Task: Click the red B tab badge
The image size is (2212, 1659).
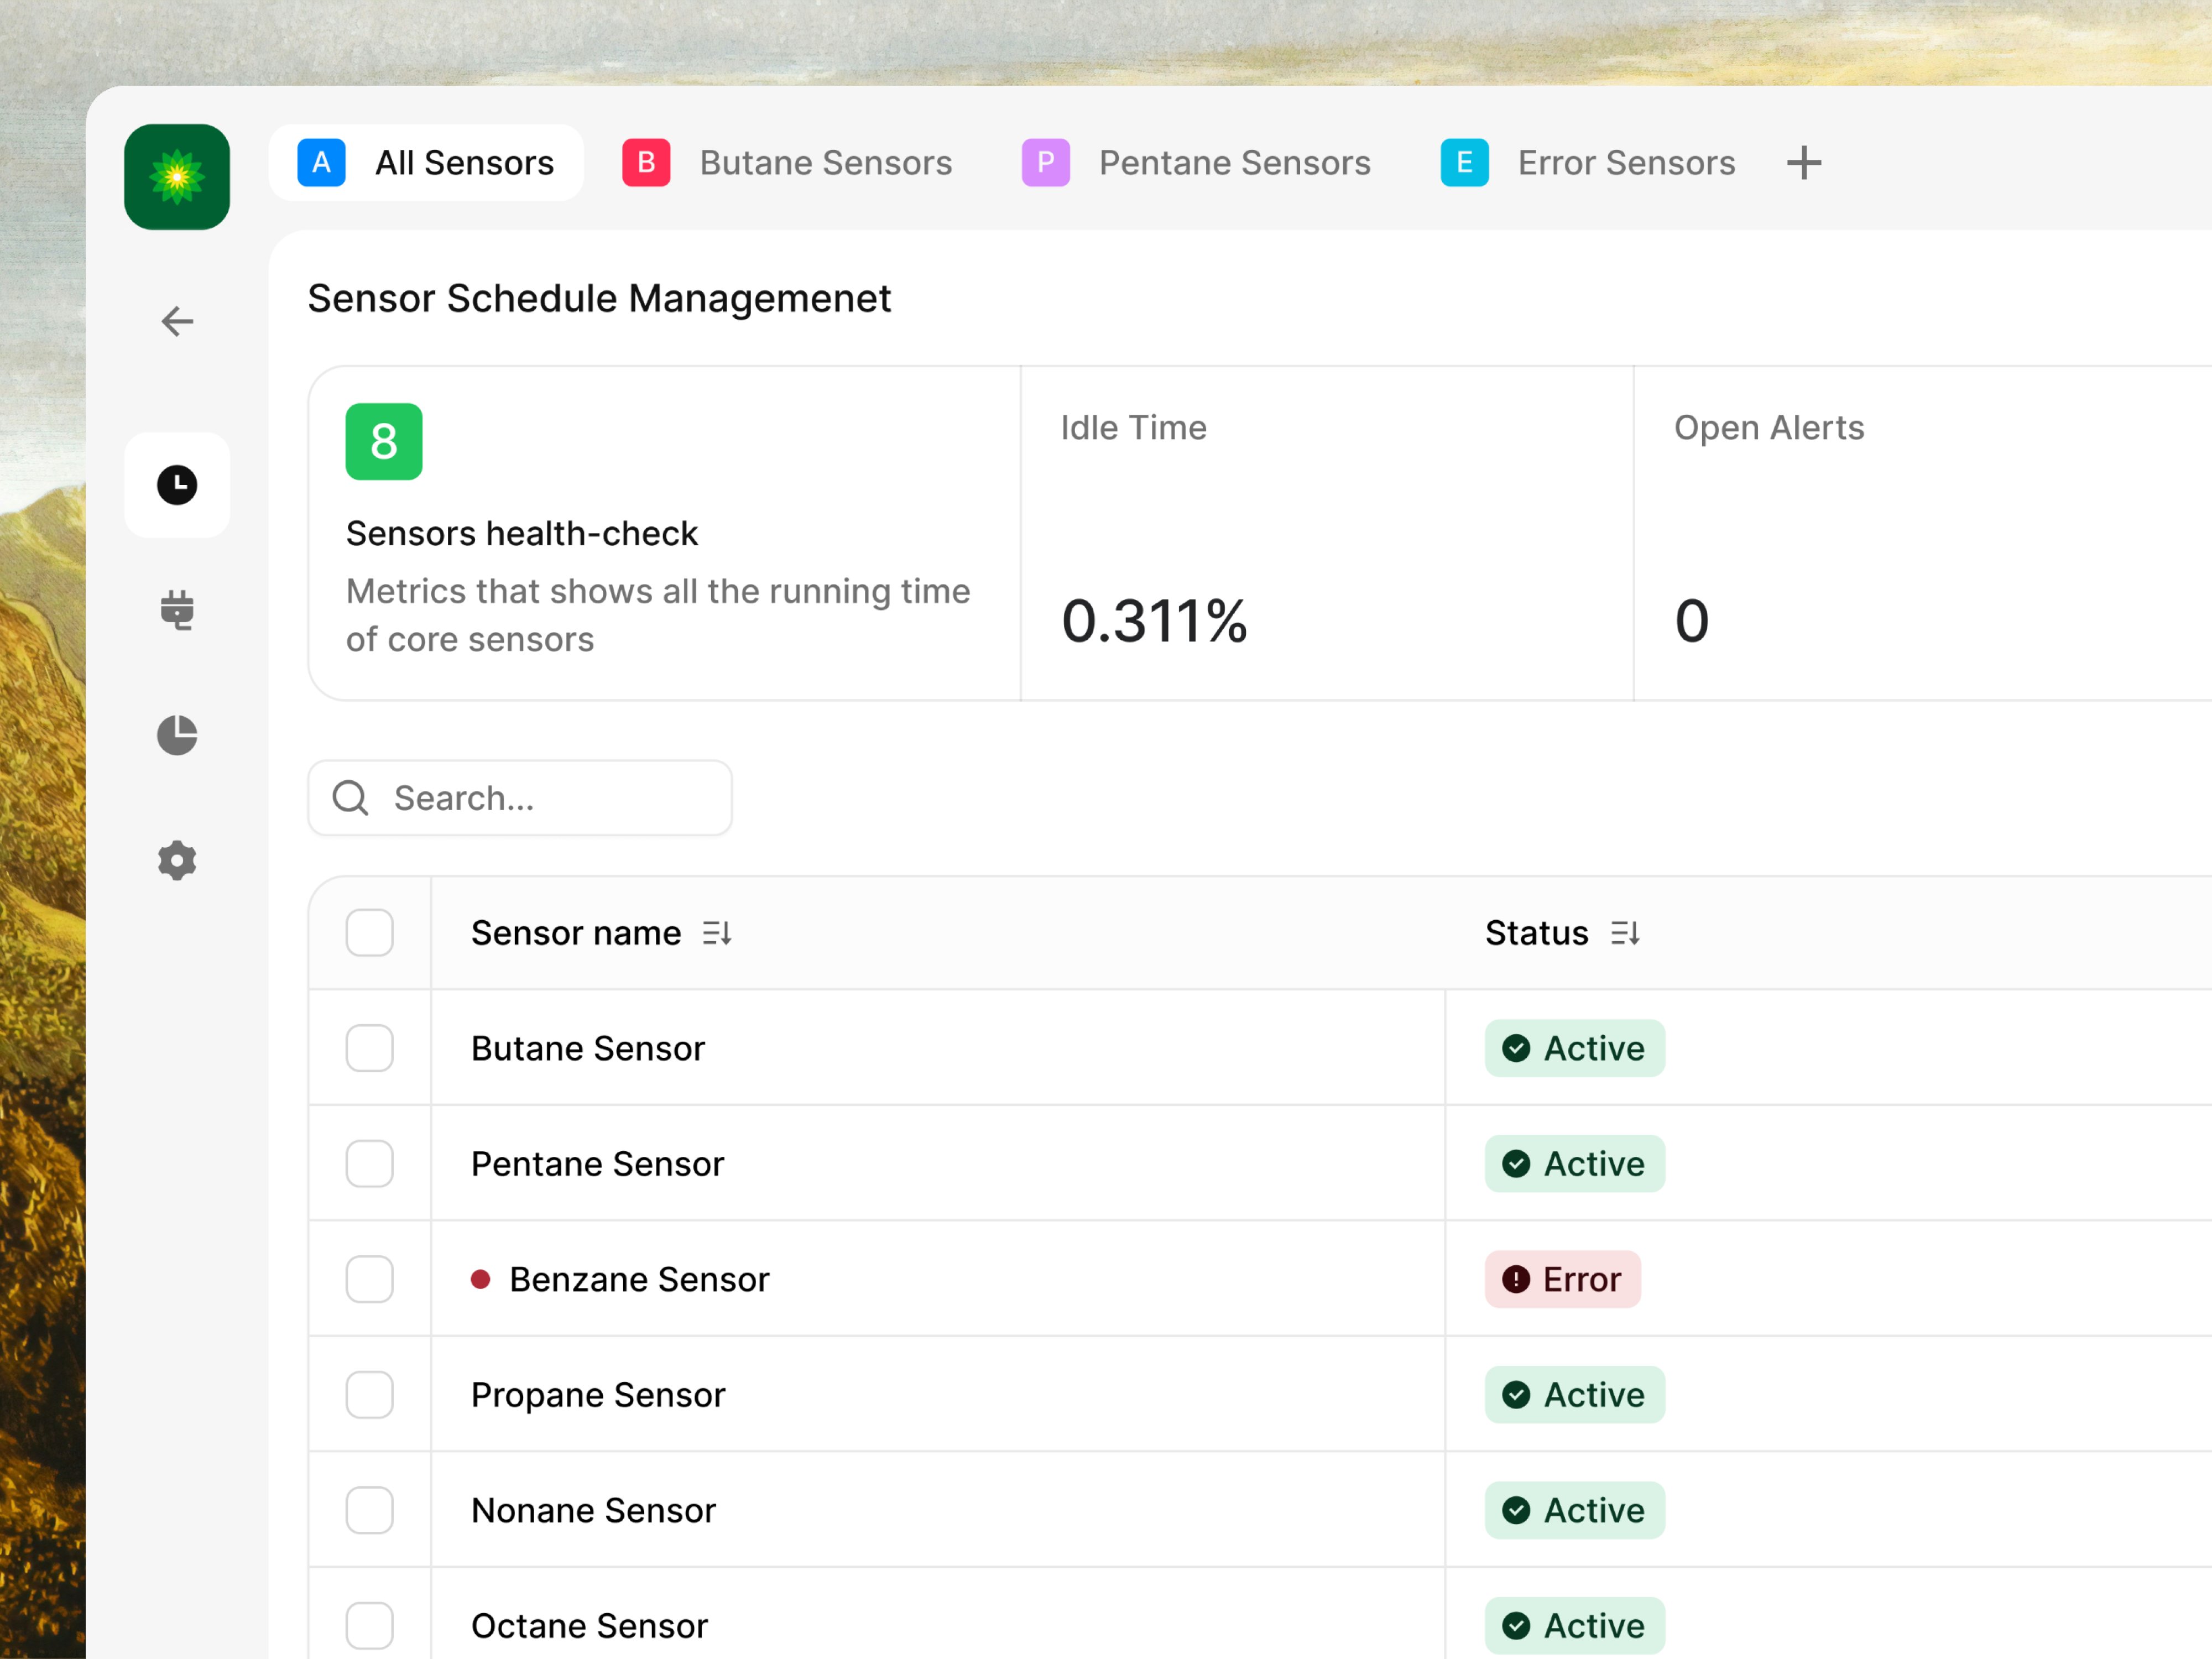Action: 646,163
